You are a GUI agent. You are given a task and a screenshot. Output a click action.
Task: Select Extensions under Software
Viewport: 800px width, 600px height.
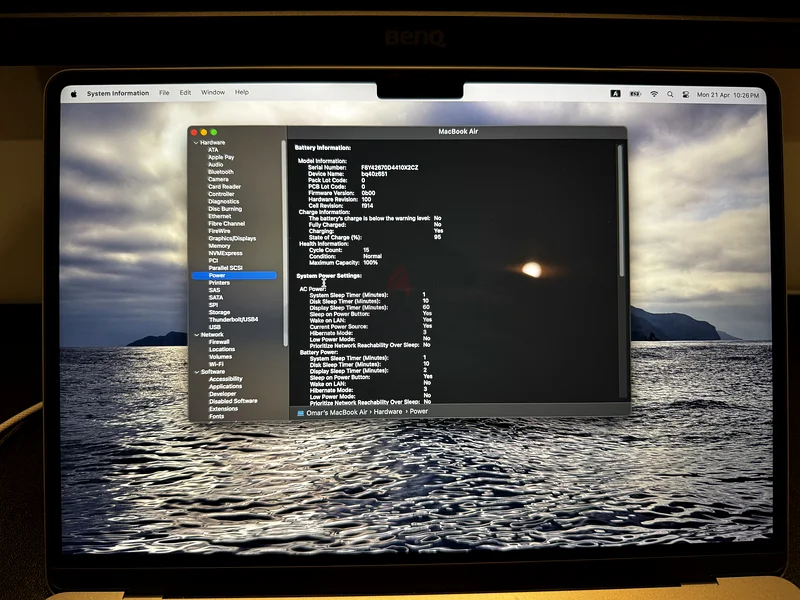pyautogui.click(x=223, y=409)
